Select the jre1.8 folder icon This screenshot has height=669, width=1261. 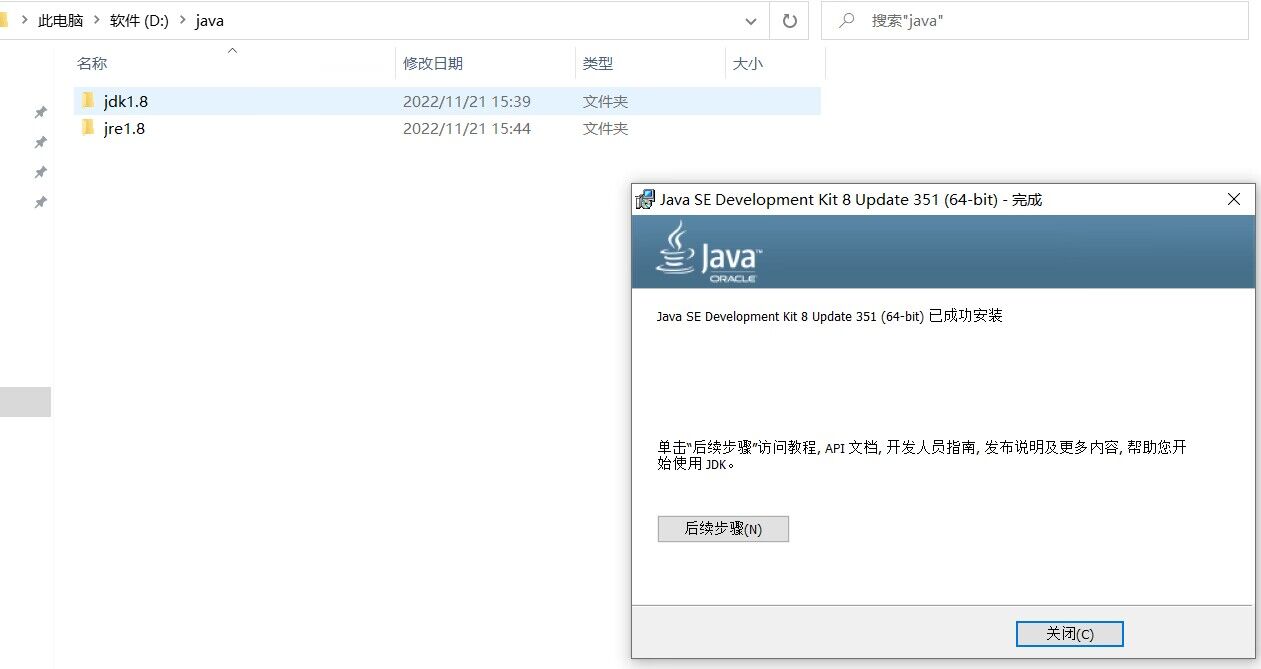click(x=88, y=128)
